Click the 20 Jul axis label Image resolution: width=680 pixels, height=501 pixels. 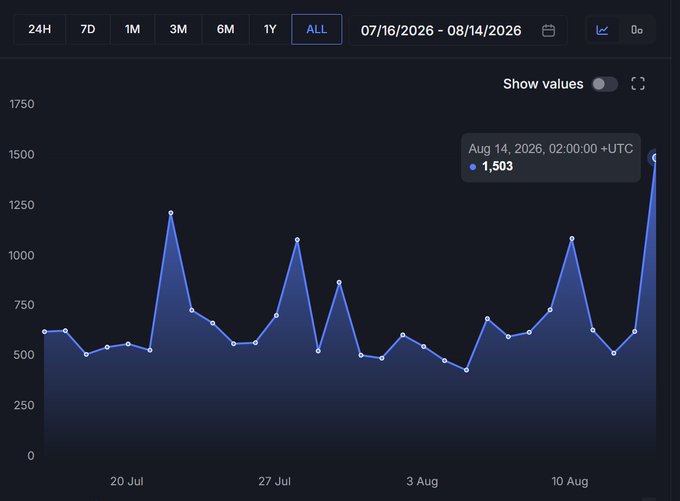pyautogui.click(x=127, y=481)
